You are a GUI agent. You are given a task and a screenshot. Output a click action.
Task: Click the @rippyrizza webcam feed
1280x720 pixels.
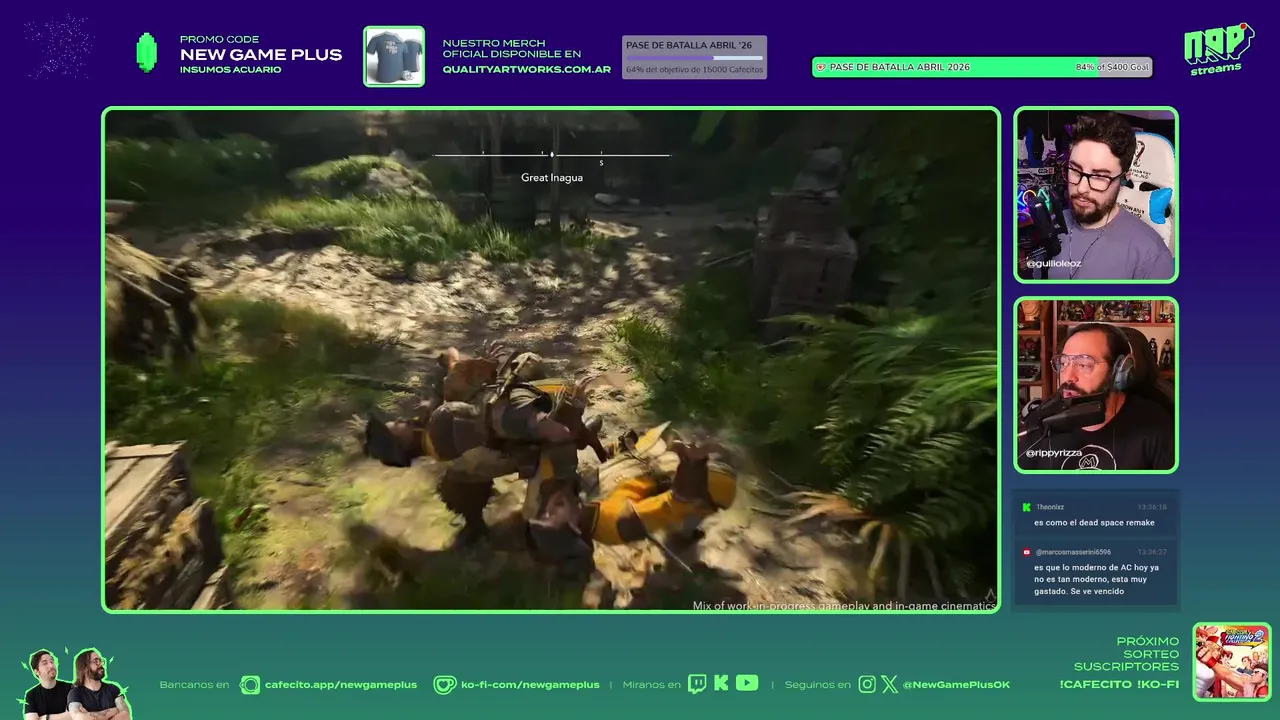click(1096, 384)
